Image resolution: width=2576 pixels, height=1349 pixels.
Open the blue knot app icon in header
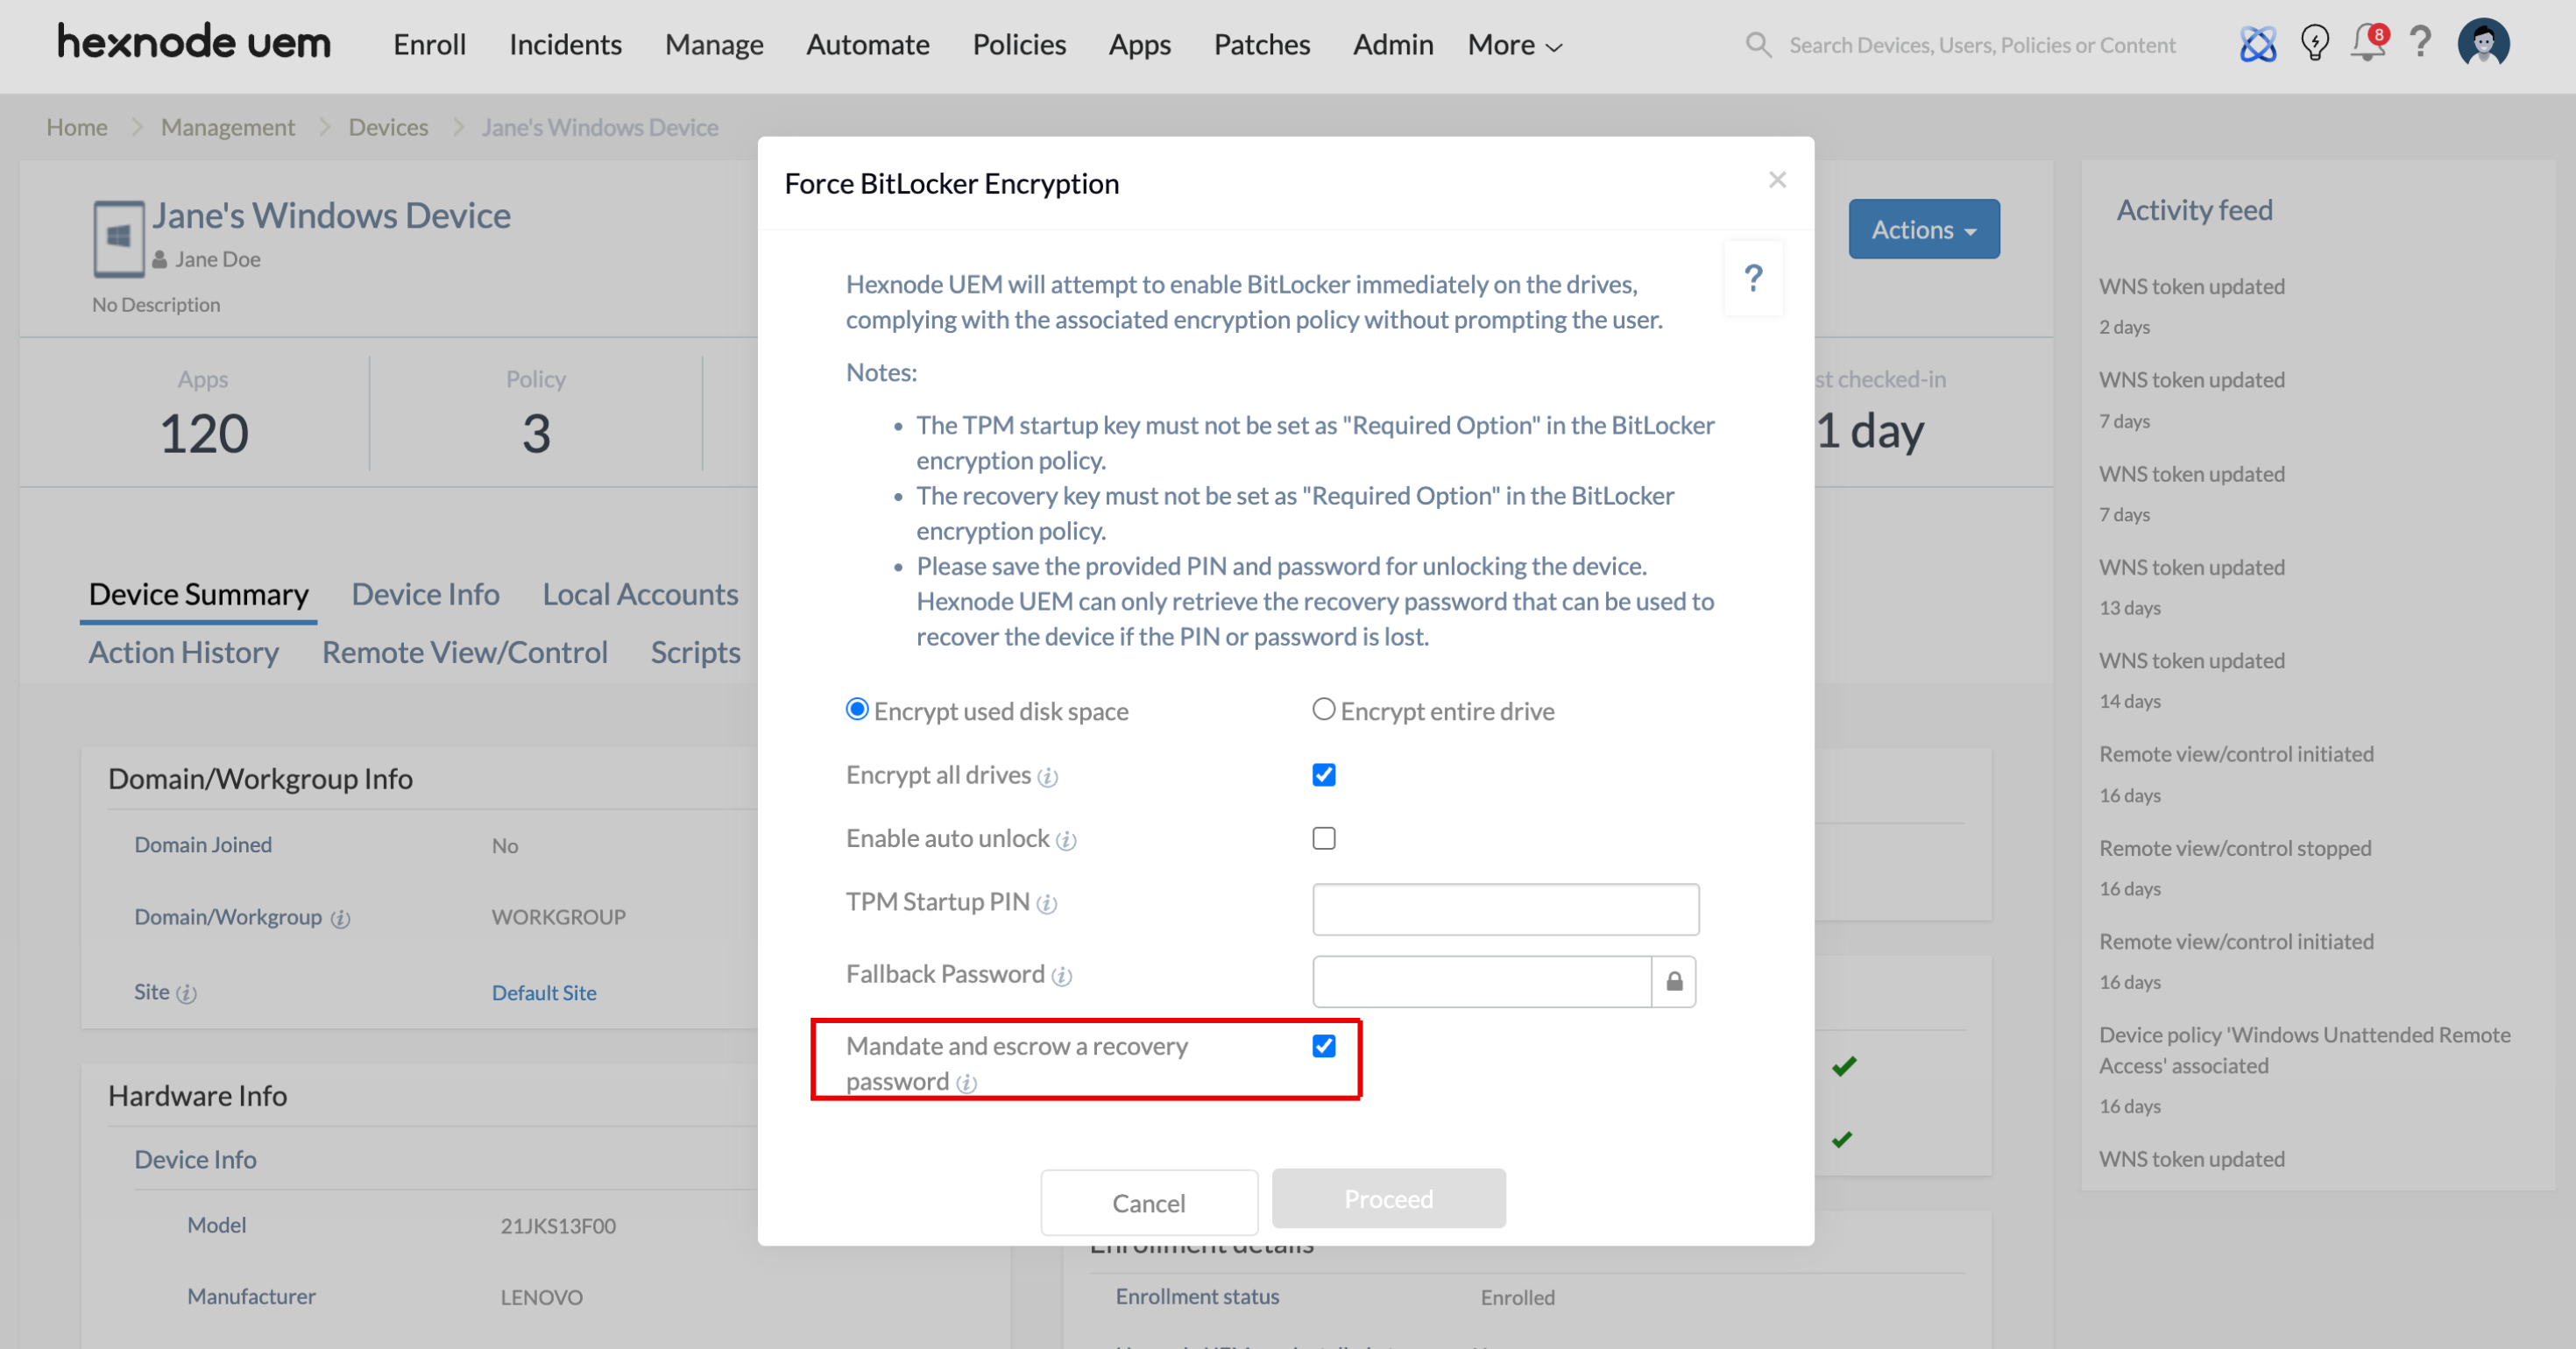2257,44
